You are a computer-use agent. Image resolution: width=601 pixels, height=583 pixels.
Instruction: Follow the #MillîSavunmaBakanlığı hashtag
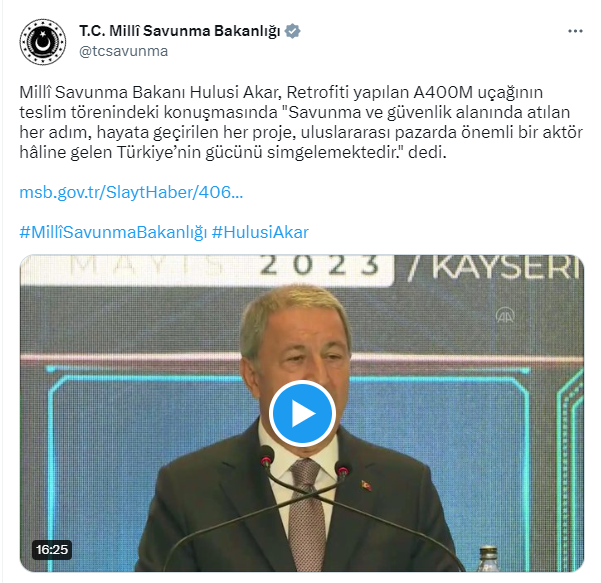pyautogui.click(x=113, y=232)
